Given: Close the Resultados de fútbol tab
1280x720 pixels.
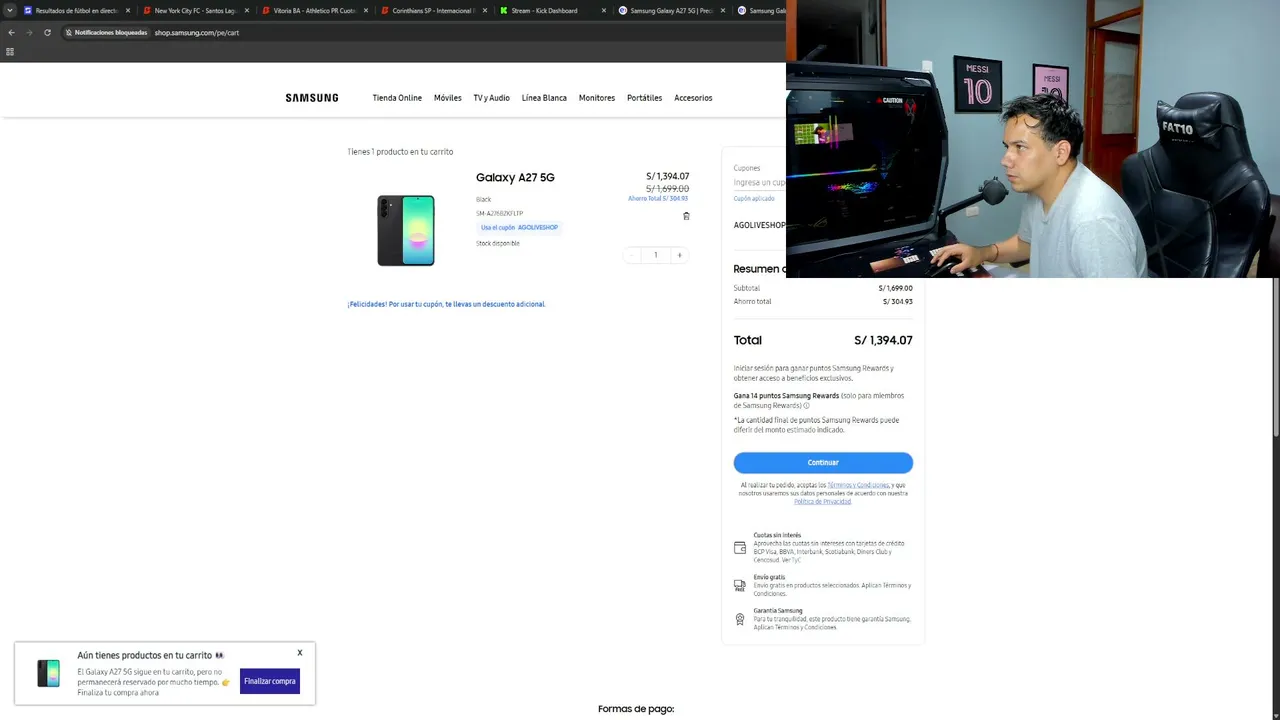Looking at the screenshot, I should [x=128, y=11].
